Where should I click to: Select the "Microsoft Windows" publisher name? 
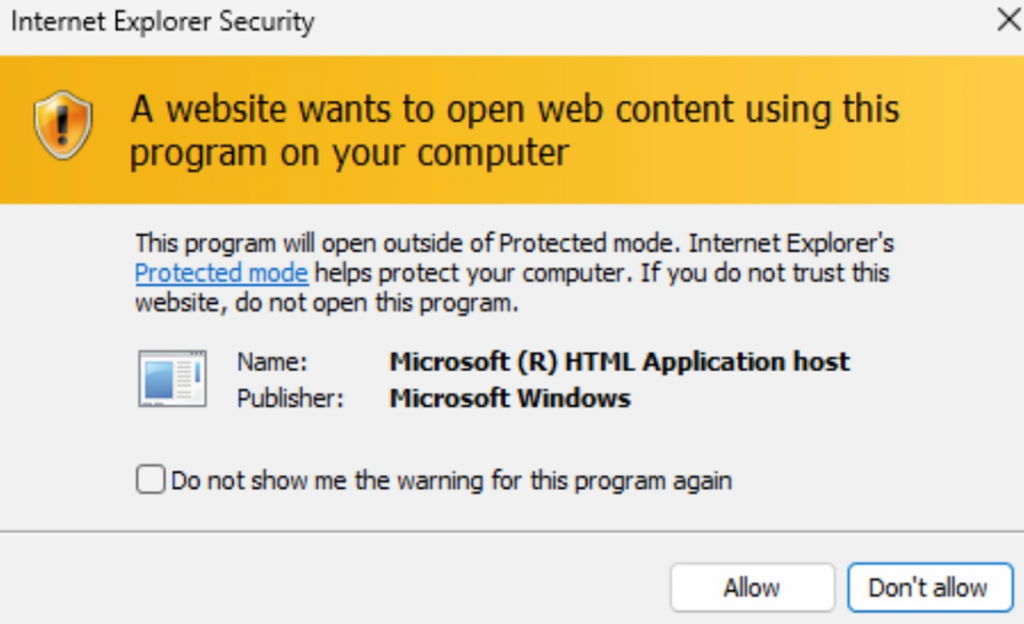[x=510, y=398]
